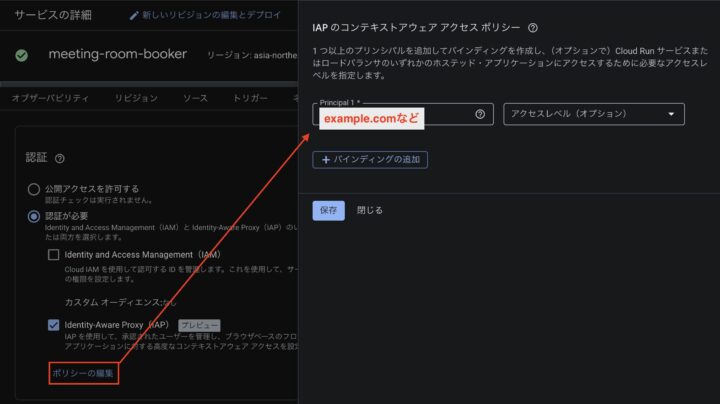Click the help icon inside the Principal 1 field

[x=480, y=114]
